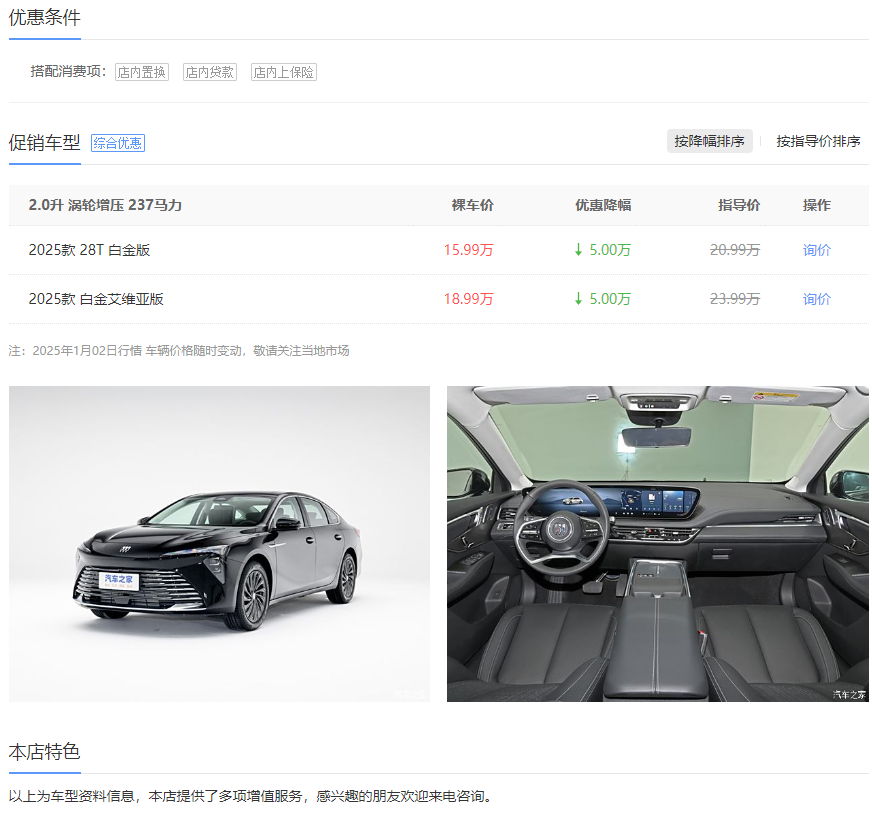Click the 店内贷款 tag
Image resolution: width=872 pixels, height=819 pixels.
[x=210, y=72]
